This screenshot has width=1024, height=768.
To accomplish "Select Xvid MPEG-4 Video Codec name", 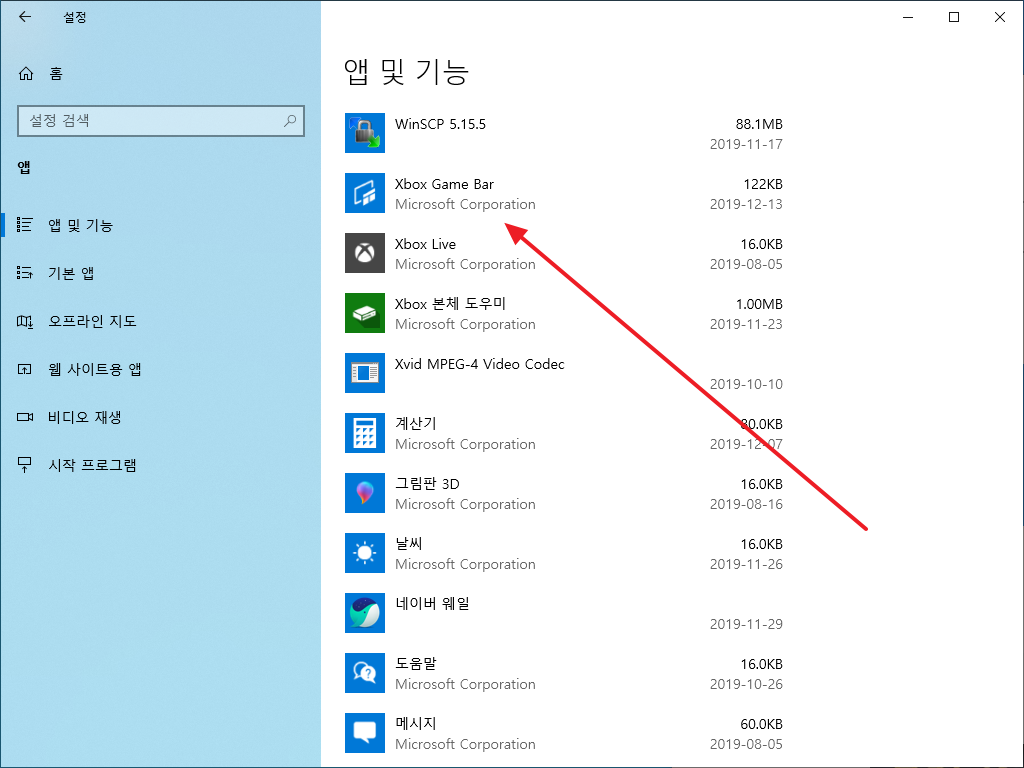I will [x=479, y=364].
